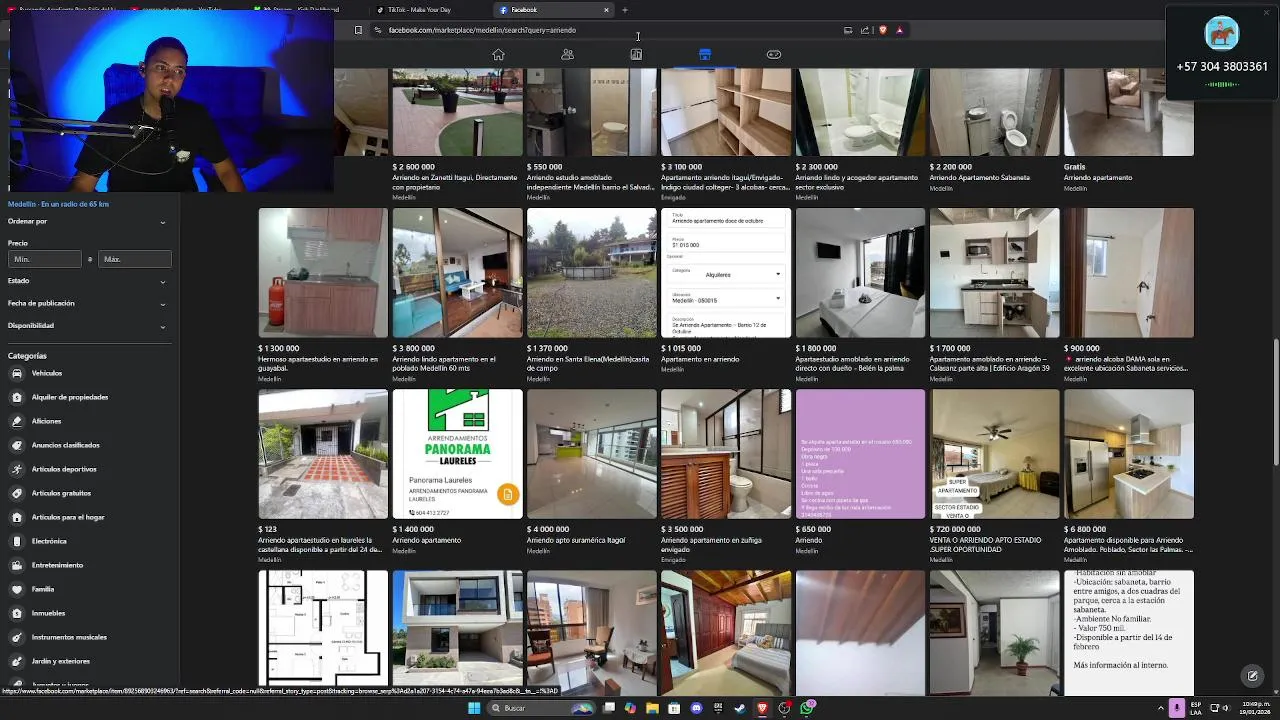
Task: Click the browser address bar URL
Action: (x=482, y=30)
